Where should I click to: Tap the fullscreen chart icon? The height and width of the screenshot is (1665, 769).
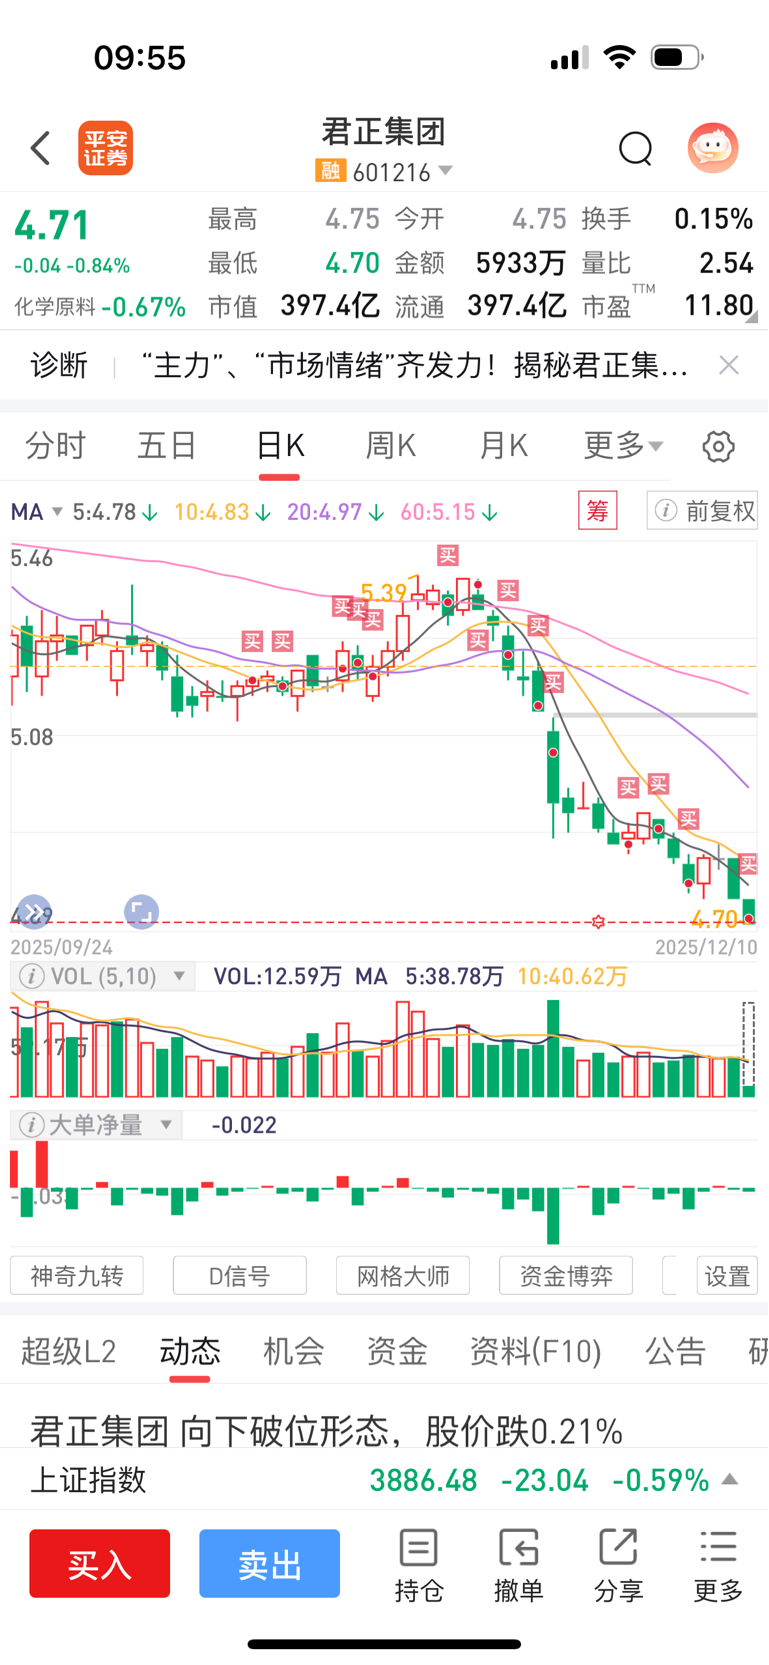pyautogui.click(x=141, y=912)
